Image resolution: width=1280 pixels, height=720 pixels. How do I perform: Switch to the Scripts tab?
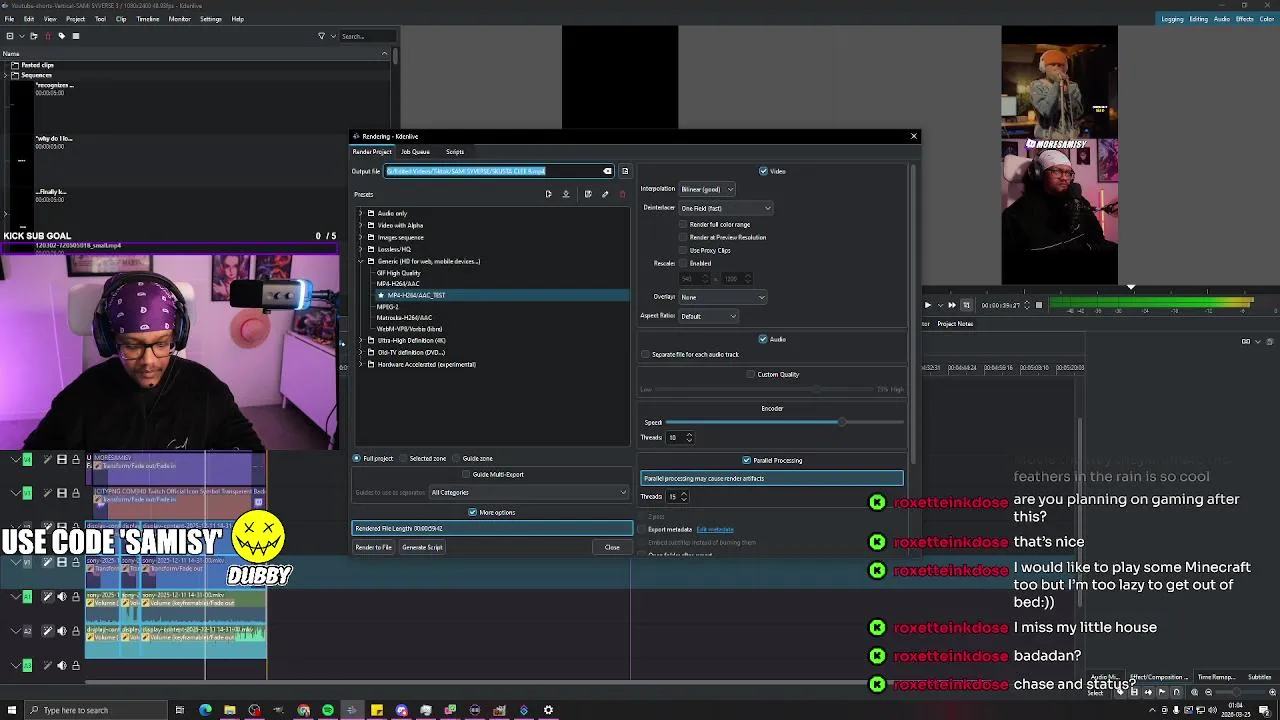[x=455, y=152]
